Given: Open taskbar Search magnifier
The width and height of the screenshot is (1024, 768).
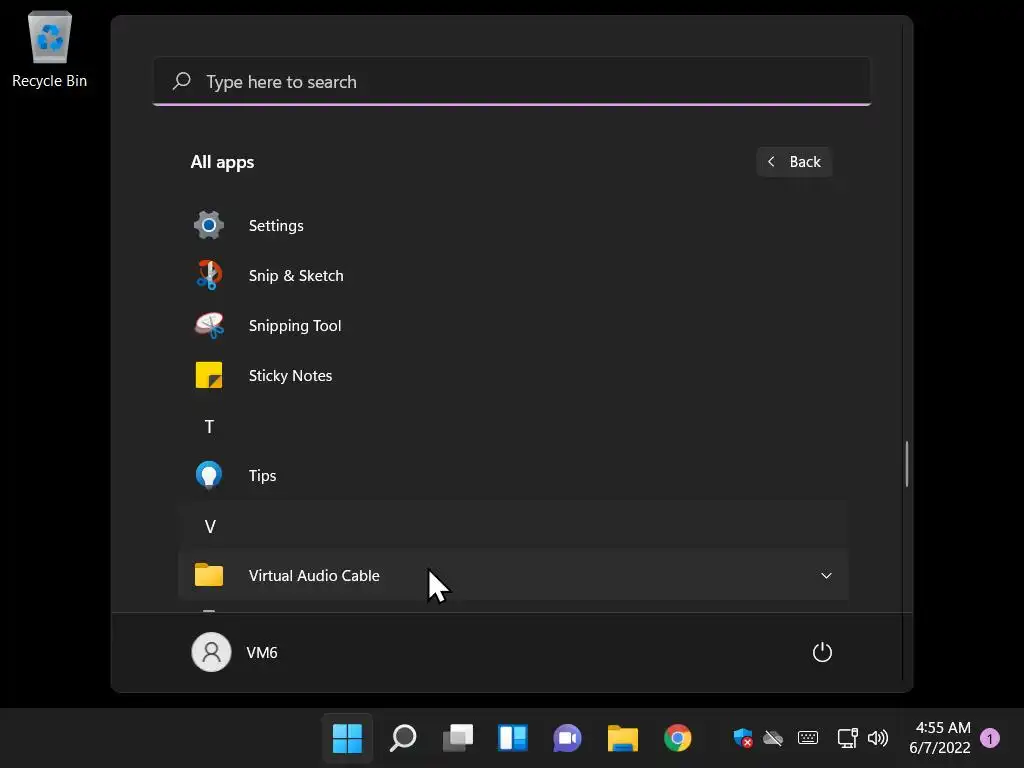Looking at the screenshot, I should (403, 739).
